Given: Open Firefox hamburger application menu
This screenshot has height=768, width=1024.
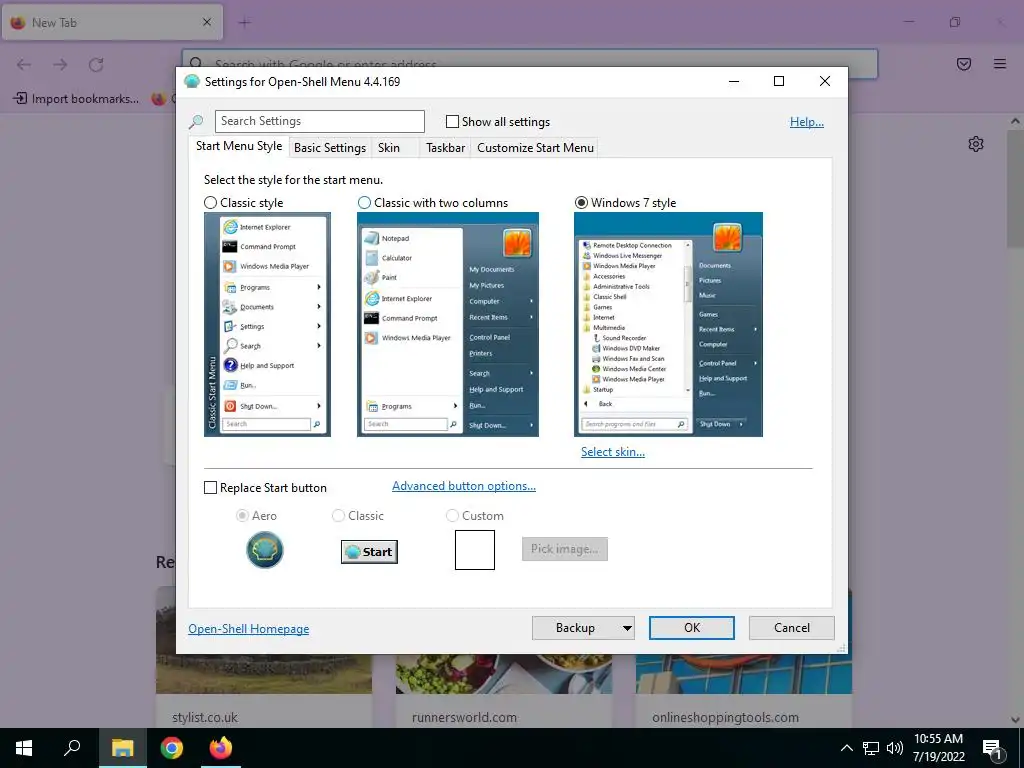Looking at the screenshot, I should 1000,64.
